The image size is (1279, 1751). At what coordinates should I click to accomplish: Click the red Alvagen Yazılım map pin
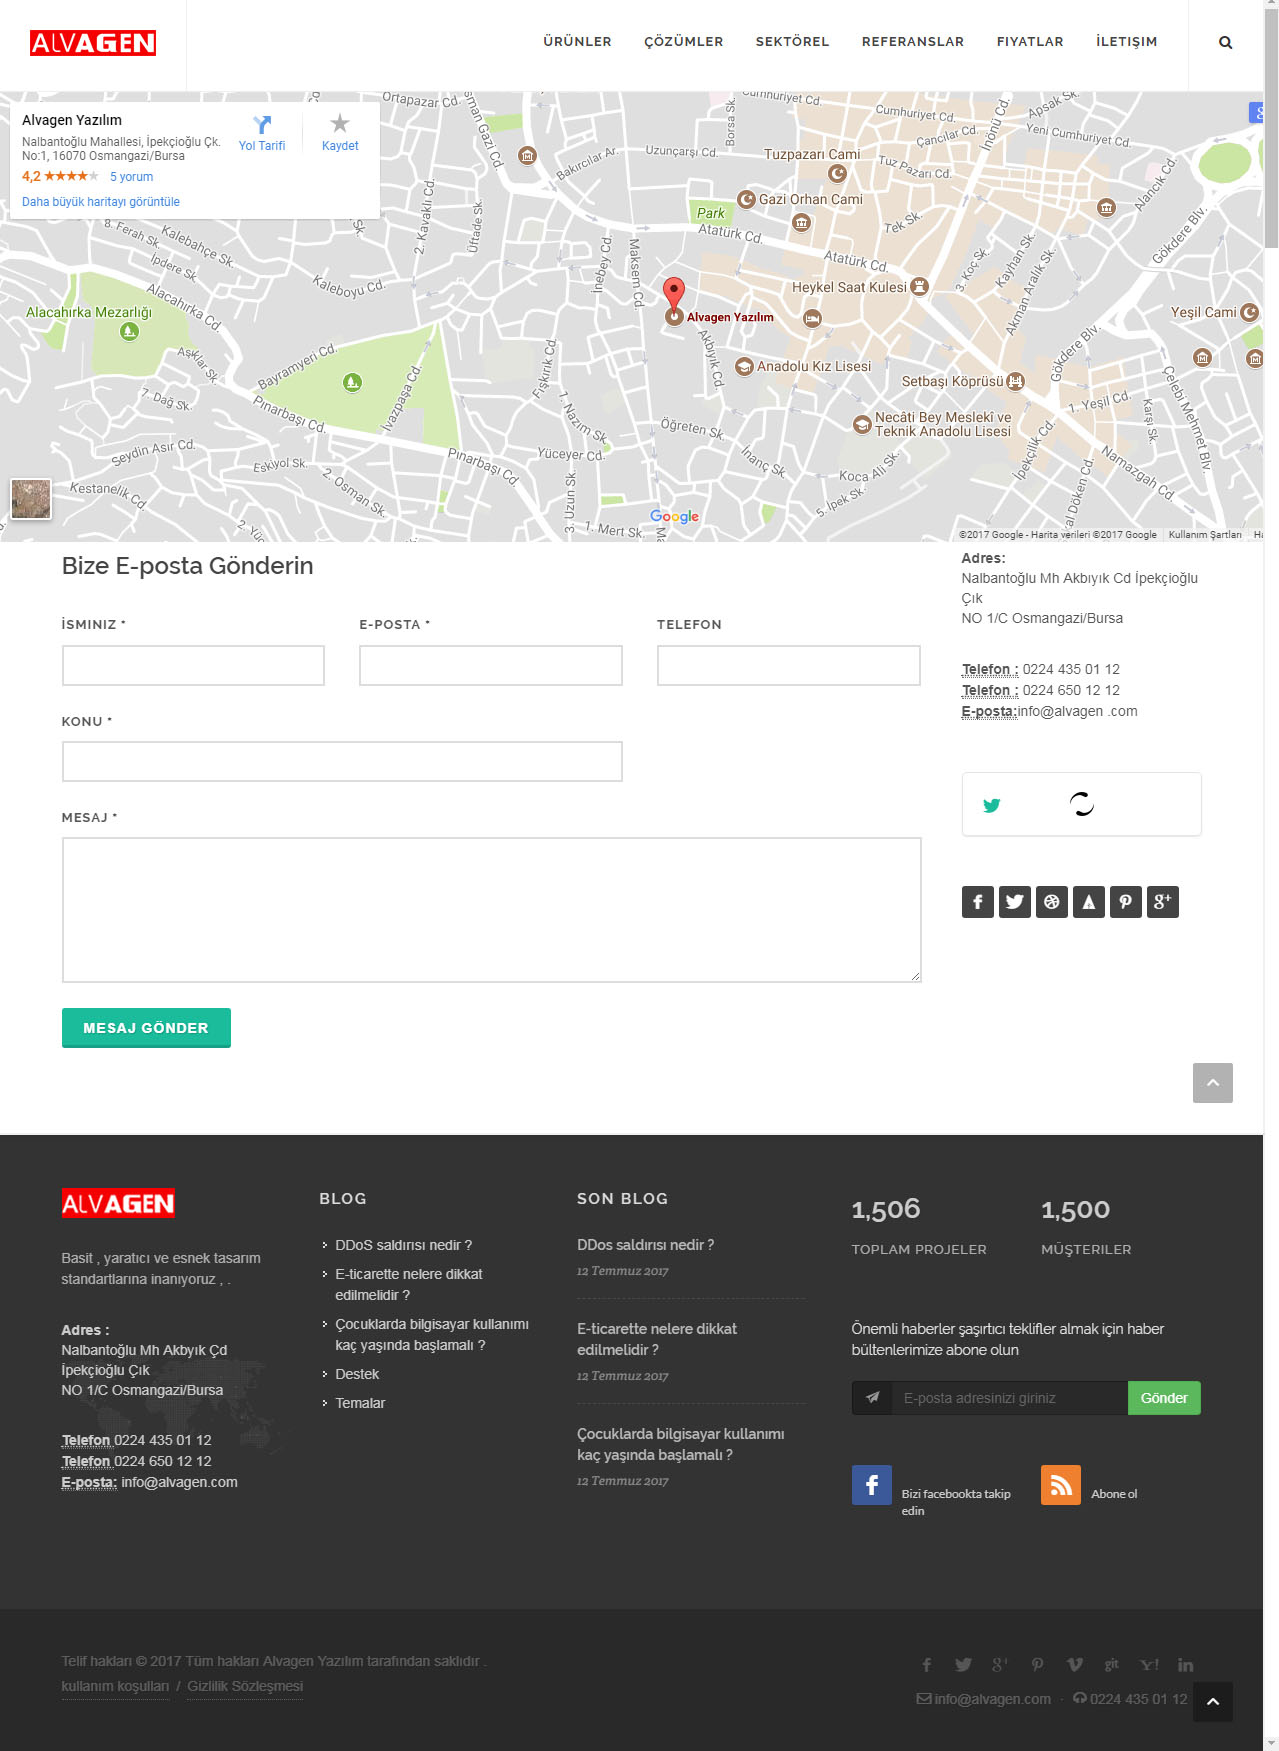tap(674, 294)
